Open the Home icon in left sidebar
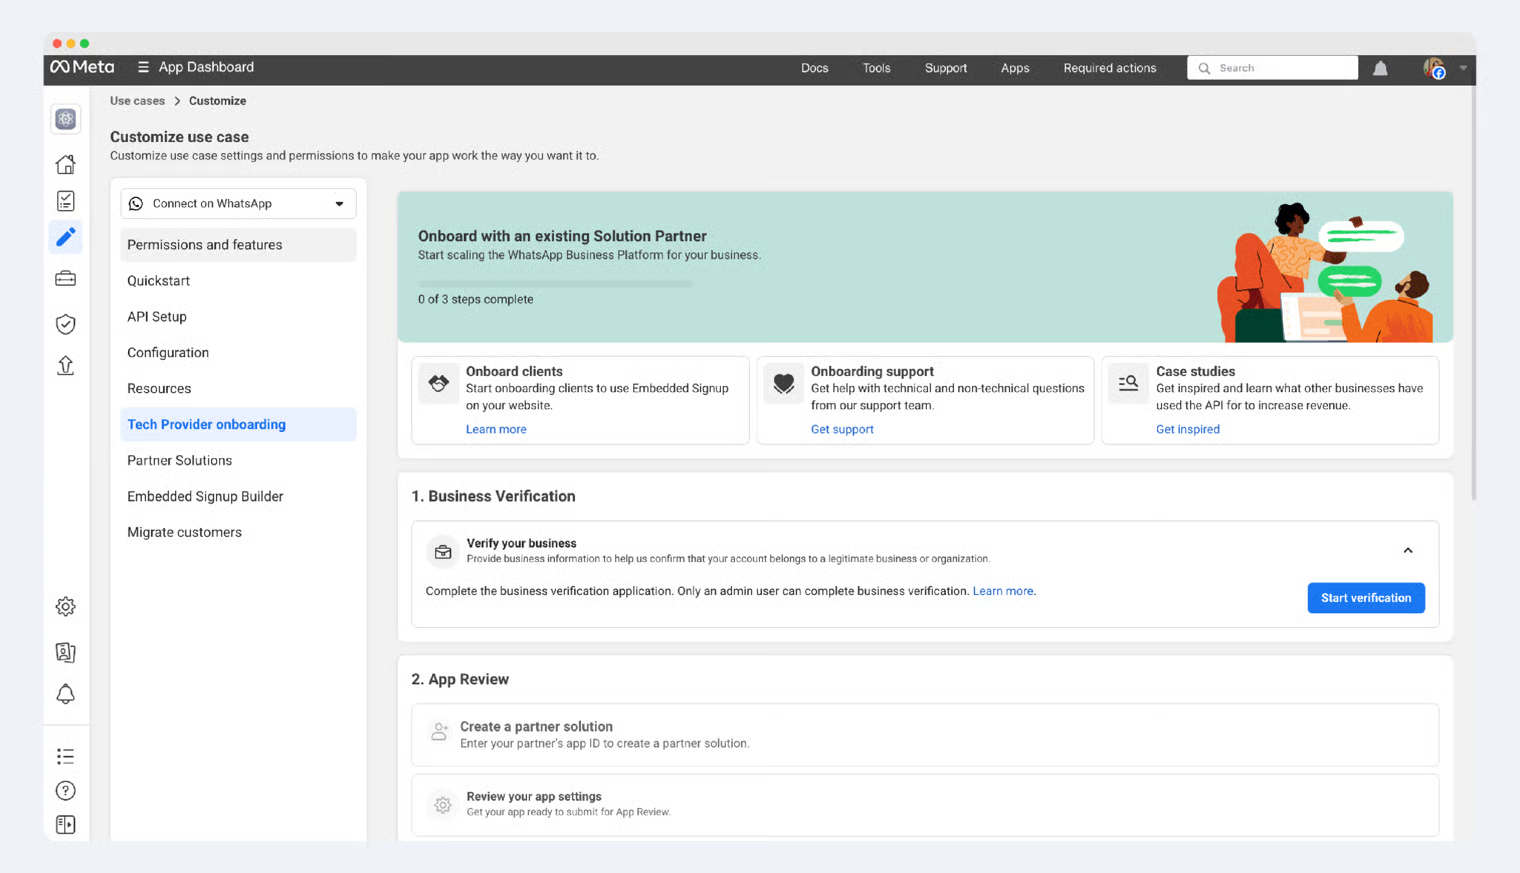The image size is (1520, 873). point(66,164)
